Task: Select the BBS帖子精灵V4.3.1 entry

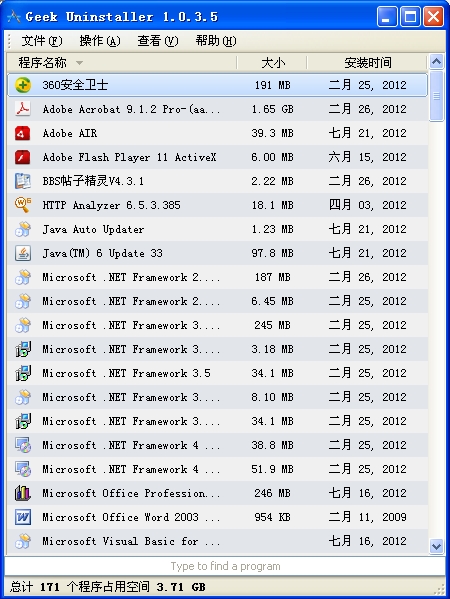Action: pyautogui.click(x=217, y=181)
